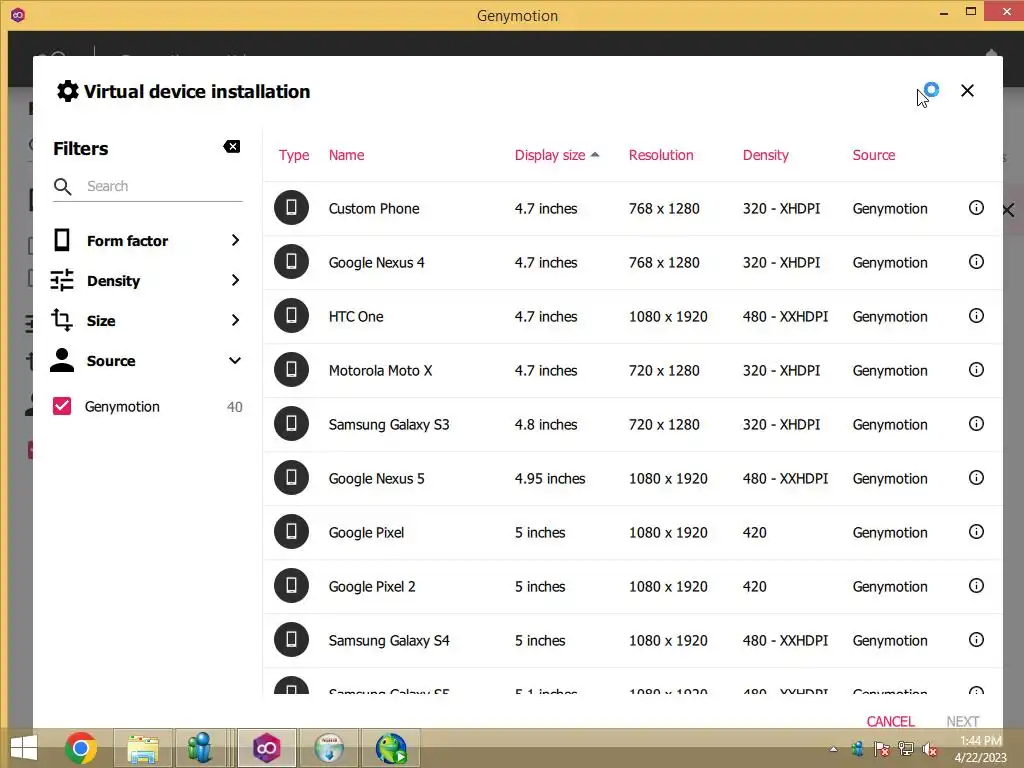Screen dimensions: 1024x768
Task: Click the search magnifier icon
Action: pos(63,187)
